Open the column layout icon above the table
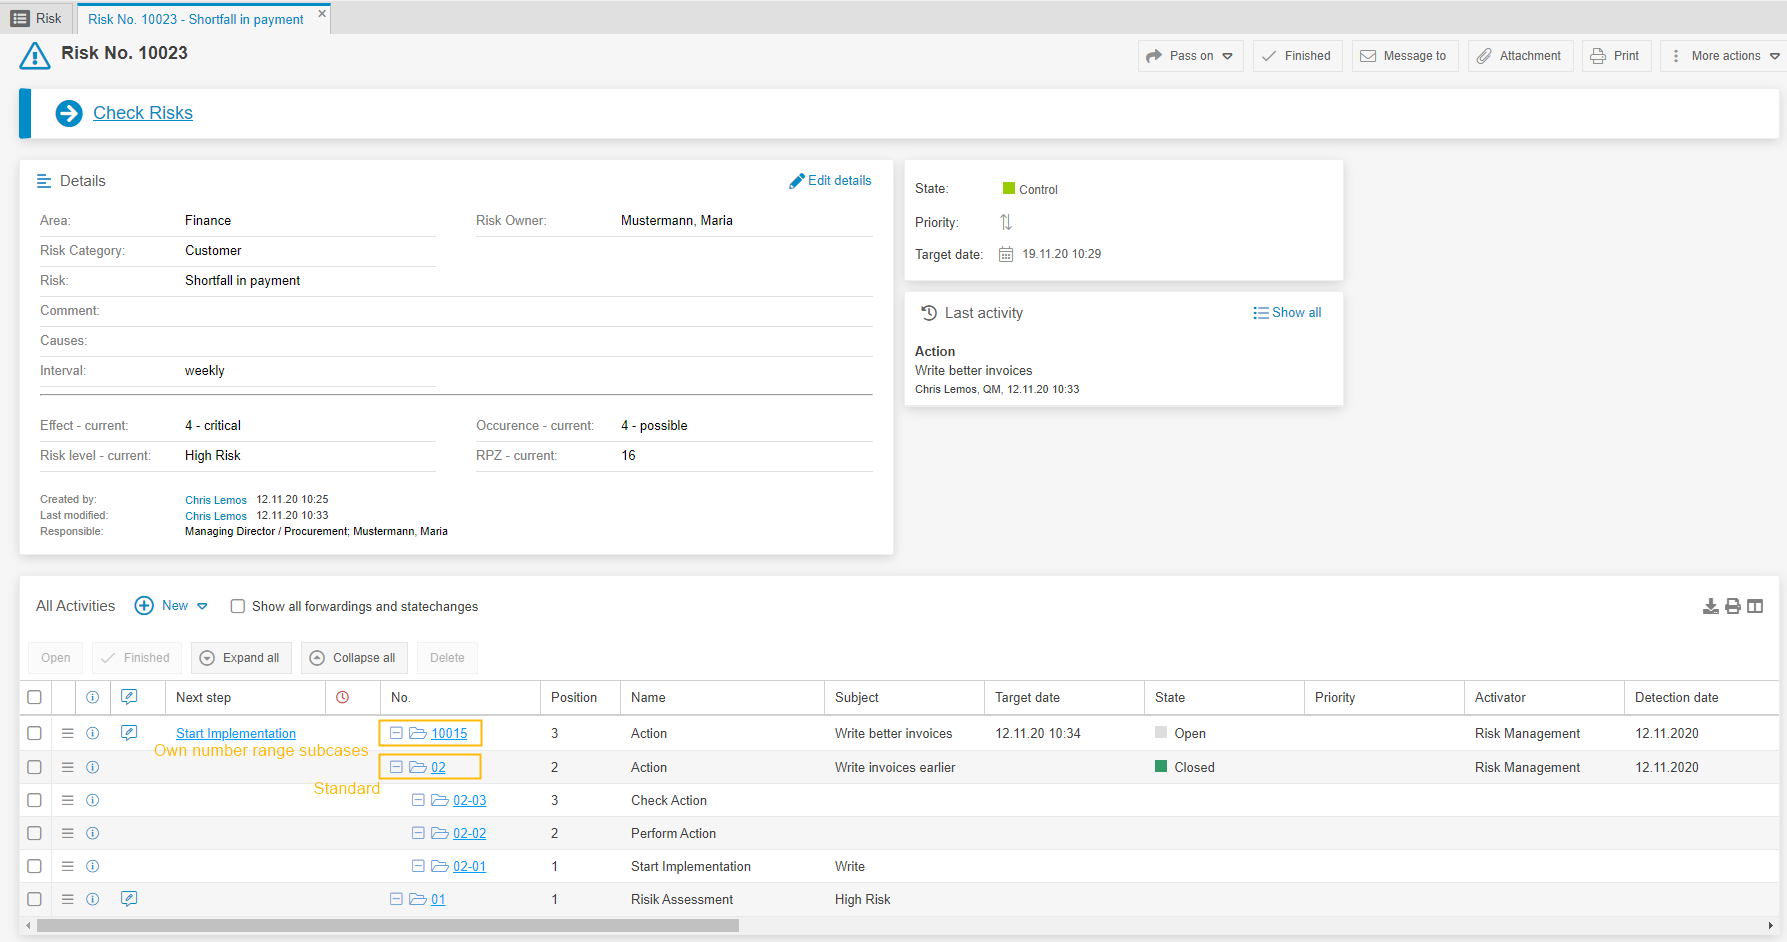 click(1755, 606)
